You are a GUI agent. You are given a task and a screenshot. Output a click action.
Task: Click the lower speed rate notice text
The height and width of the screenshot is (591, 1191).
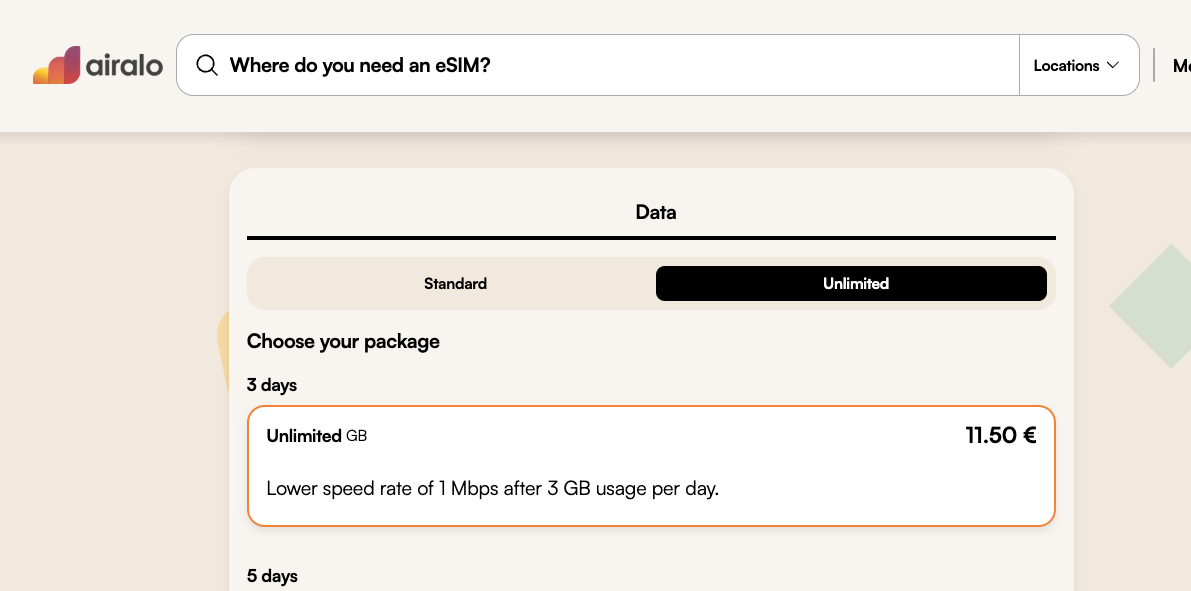coord(492,489)
